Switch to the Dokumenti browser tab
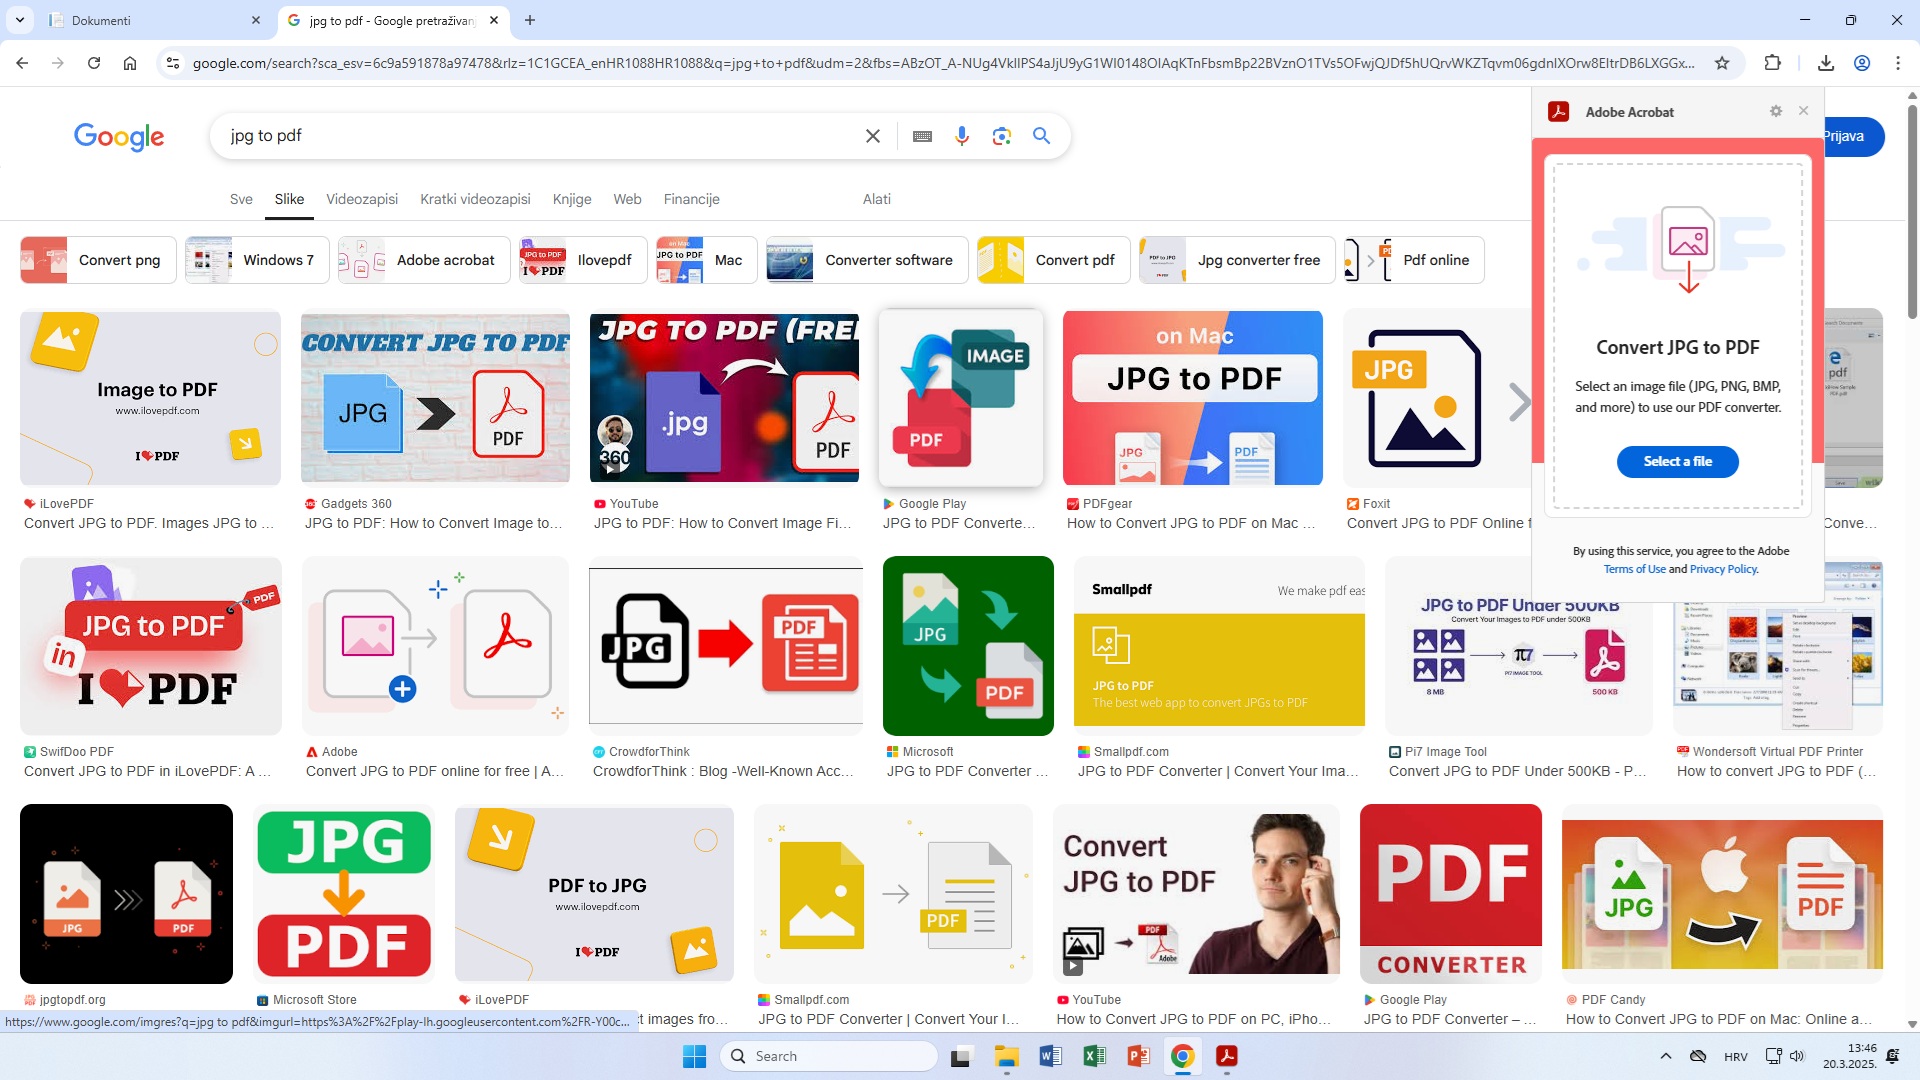The height and width of the screenshot is (1080, 1920). tap(150, 20)
